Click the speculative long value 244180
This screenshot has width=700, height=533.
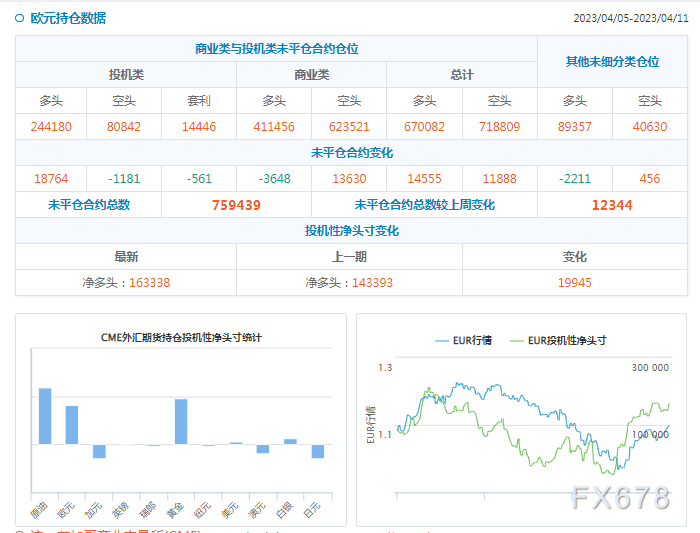pyautogui.click(x=51, y=127)
